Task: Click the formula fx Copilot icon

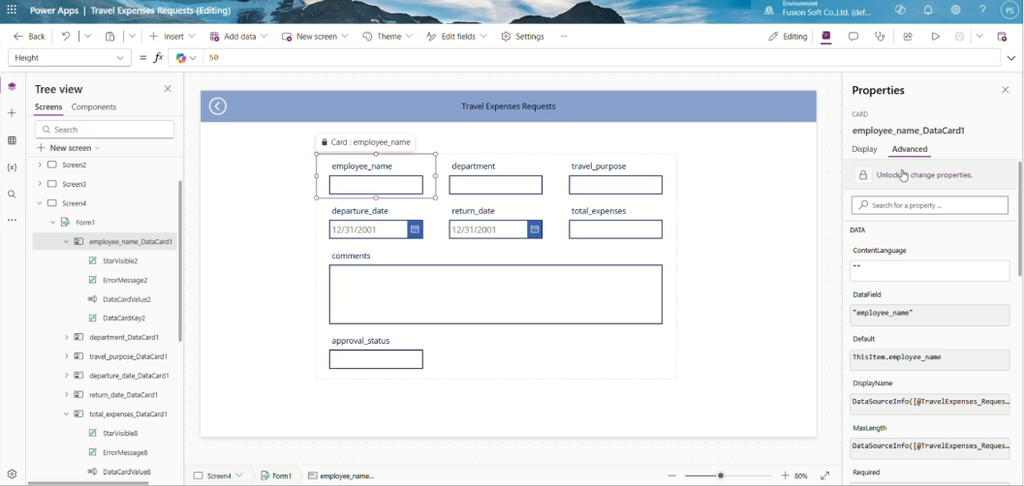Action: [x=181, y=57]
